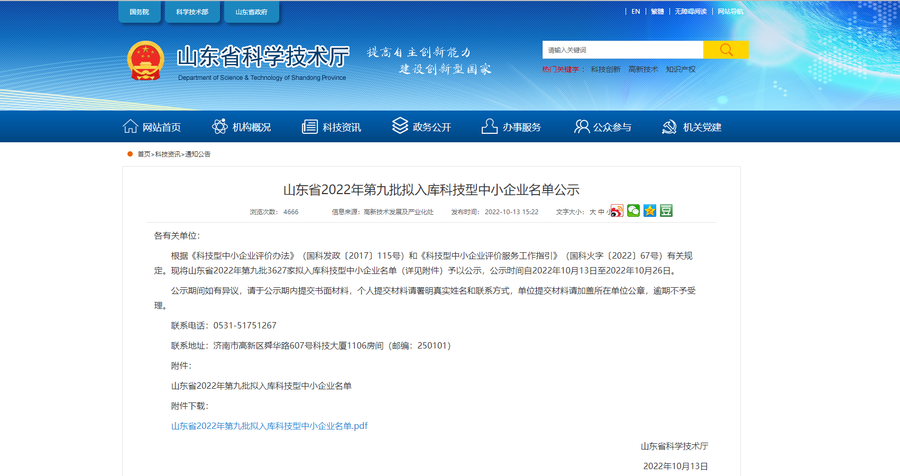Share article via WeChat icon
The image size is (900, 476).
point(633,211)
